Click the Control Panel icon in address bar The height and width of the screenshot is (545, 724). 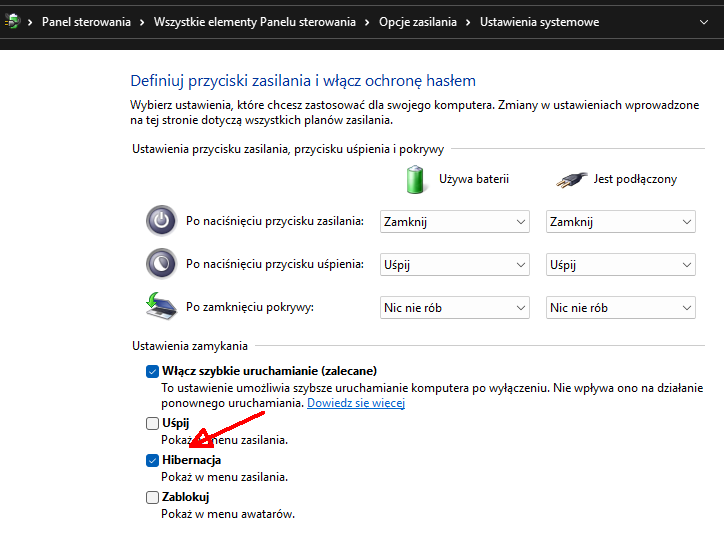[x=10, y=22]
